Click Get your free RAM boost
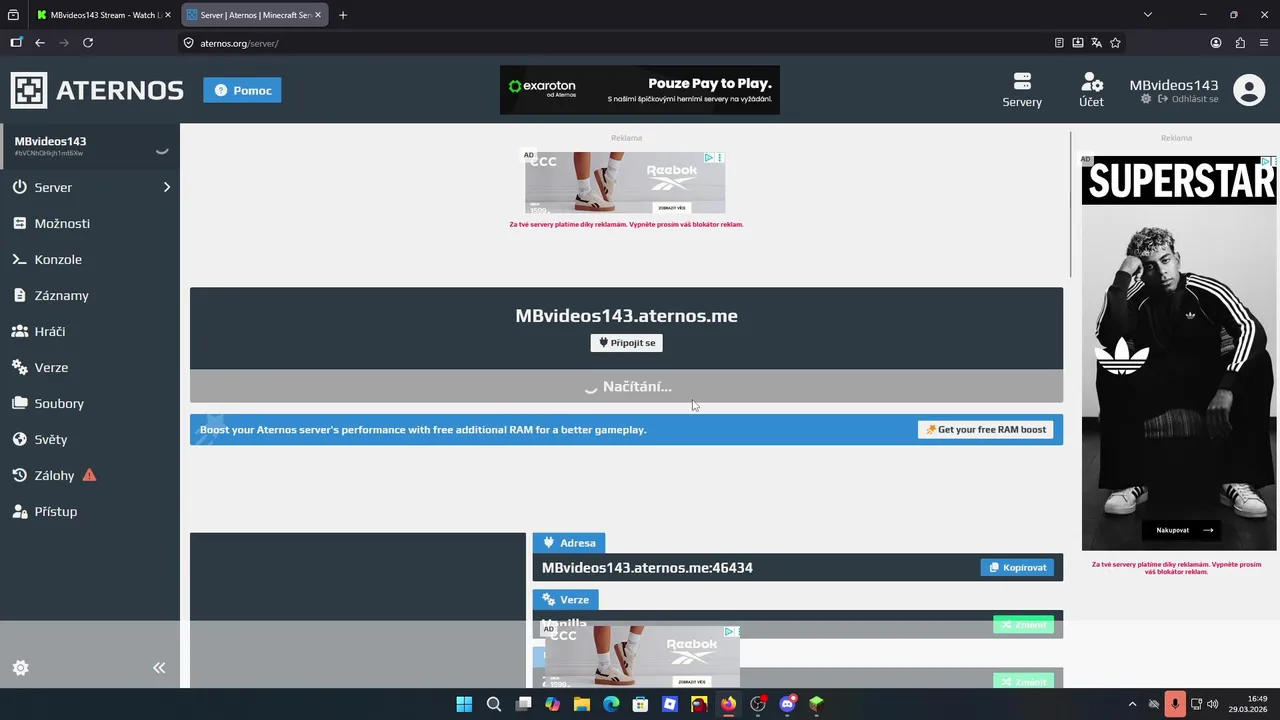 985,430
